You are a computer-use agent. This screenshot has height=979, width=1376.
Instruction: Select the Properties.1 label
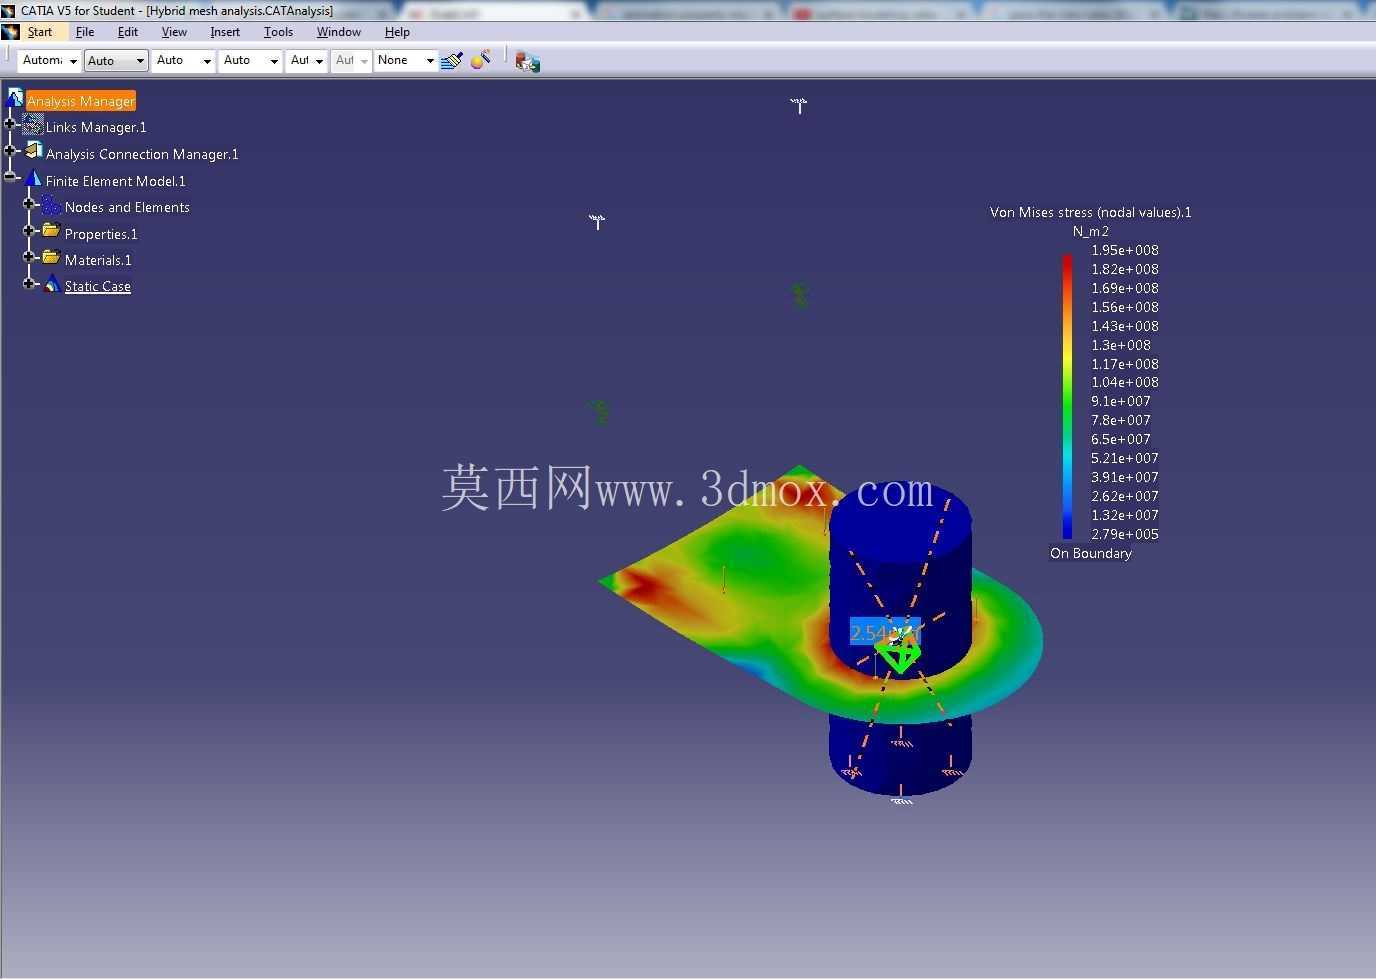pyautogui.click(x=101, y=234)
